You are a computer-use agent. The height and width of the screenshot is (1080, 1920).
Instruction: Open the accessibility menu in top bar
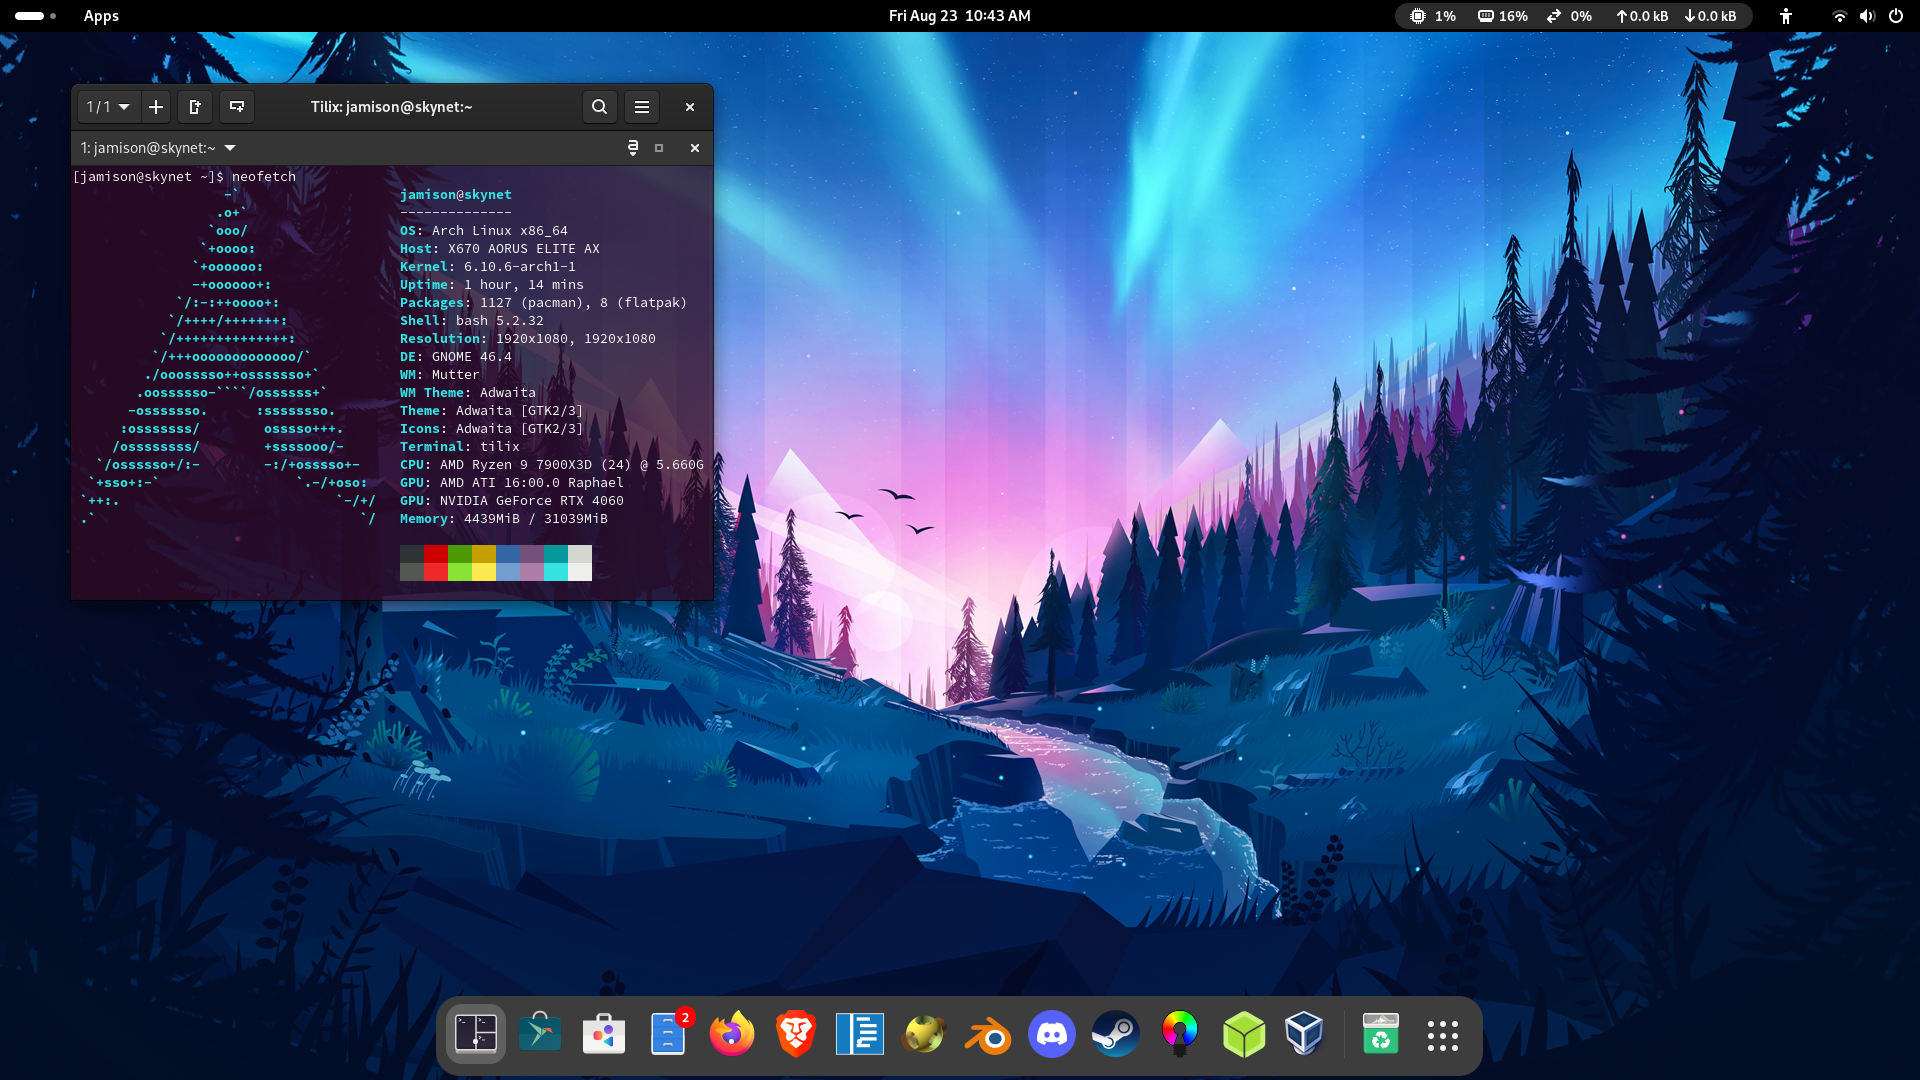(x=1786, y=16)
